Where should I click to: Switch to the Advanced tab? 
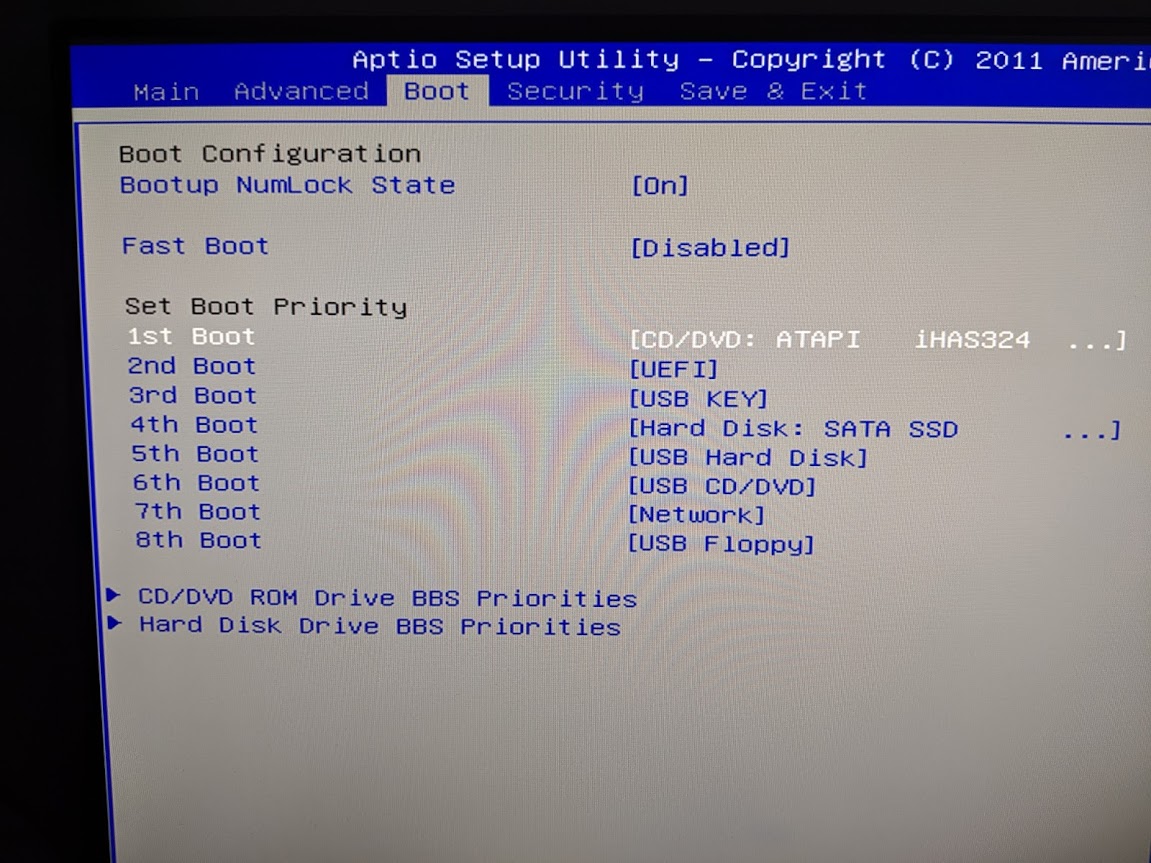coord(301,92)
